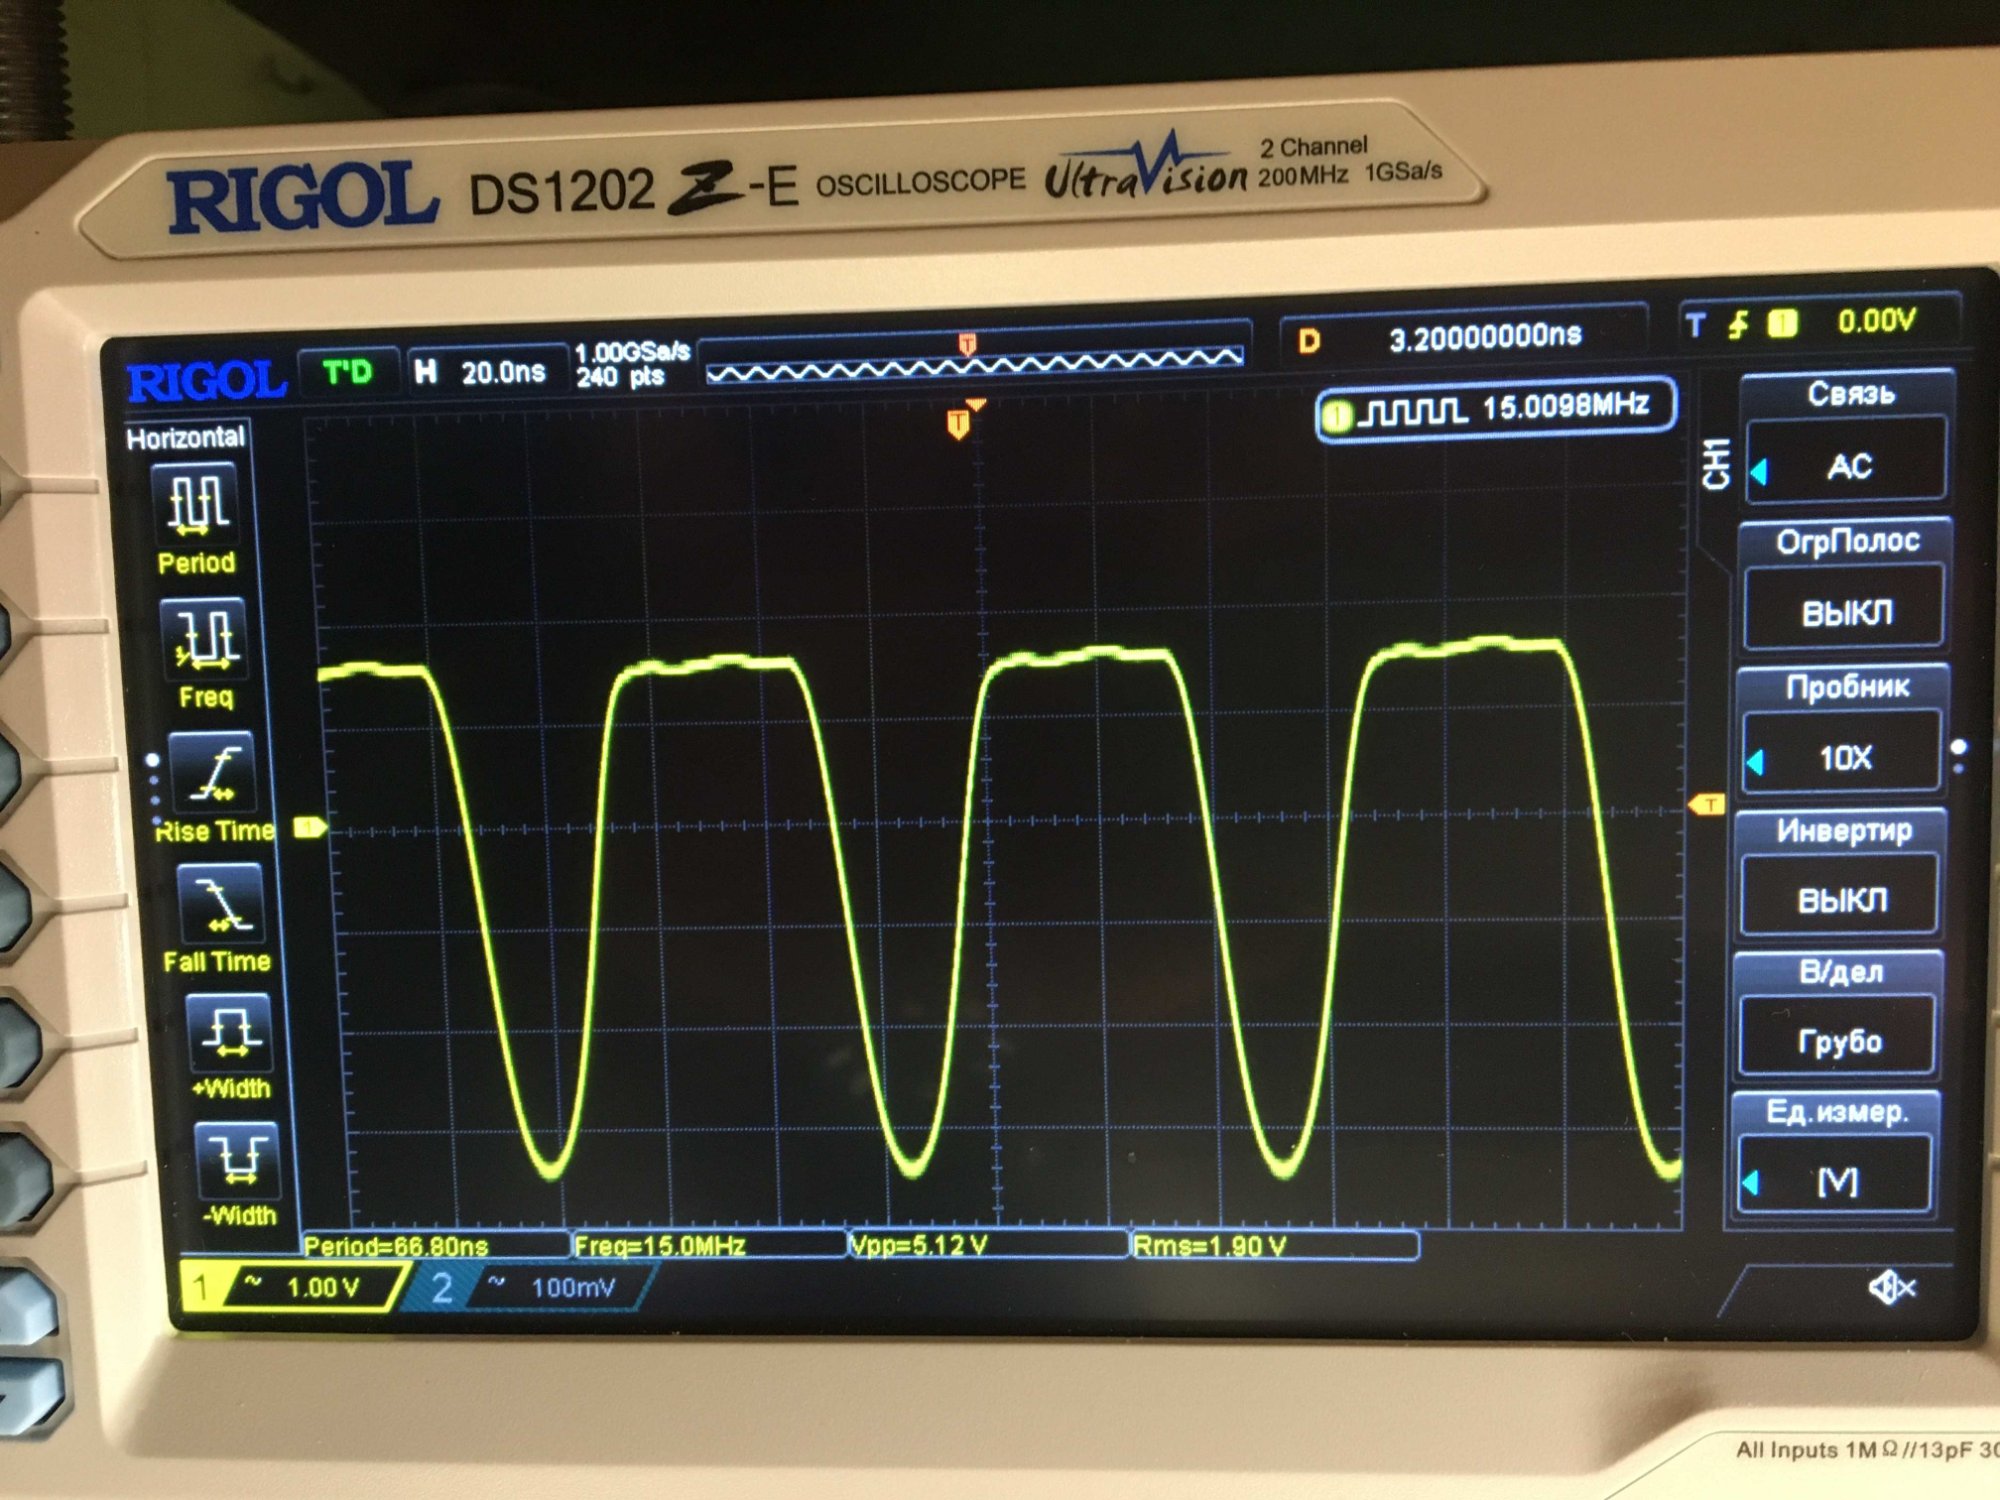Select the -Width measurement icon
Image resolution: width=2000 pixels, height=1500 pixels.
coord(238,1160)
